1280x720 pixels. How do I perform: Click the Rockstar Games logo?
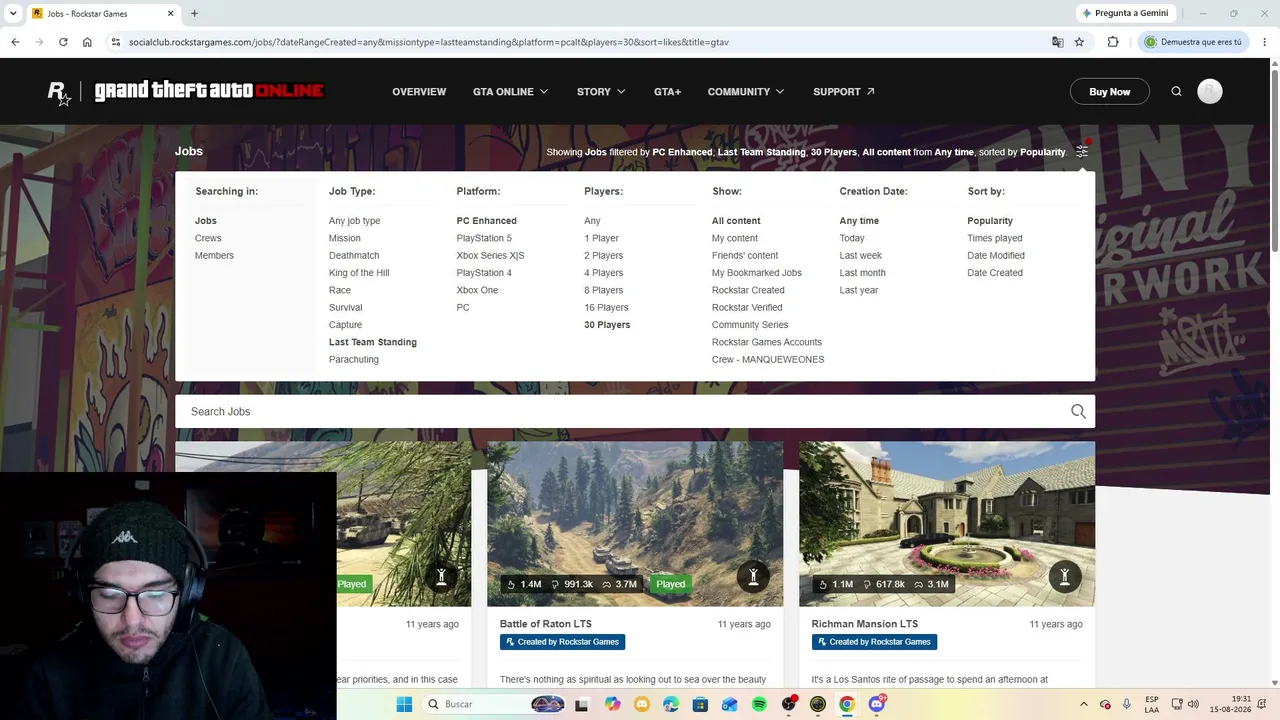[x=59, y=92]
